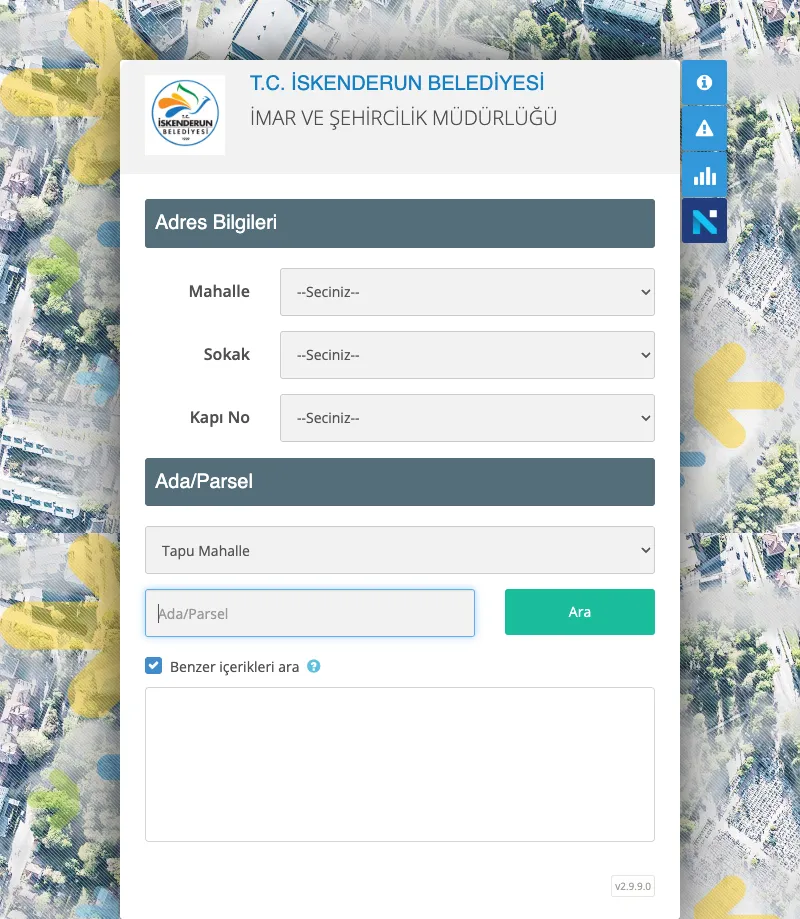The height and width of the screenshot is (919, 800).
Task: Open the statistics bar chart icon
Action: [x=704, y=175]
